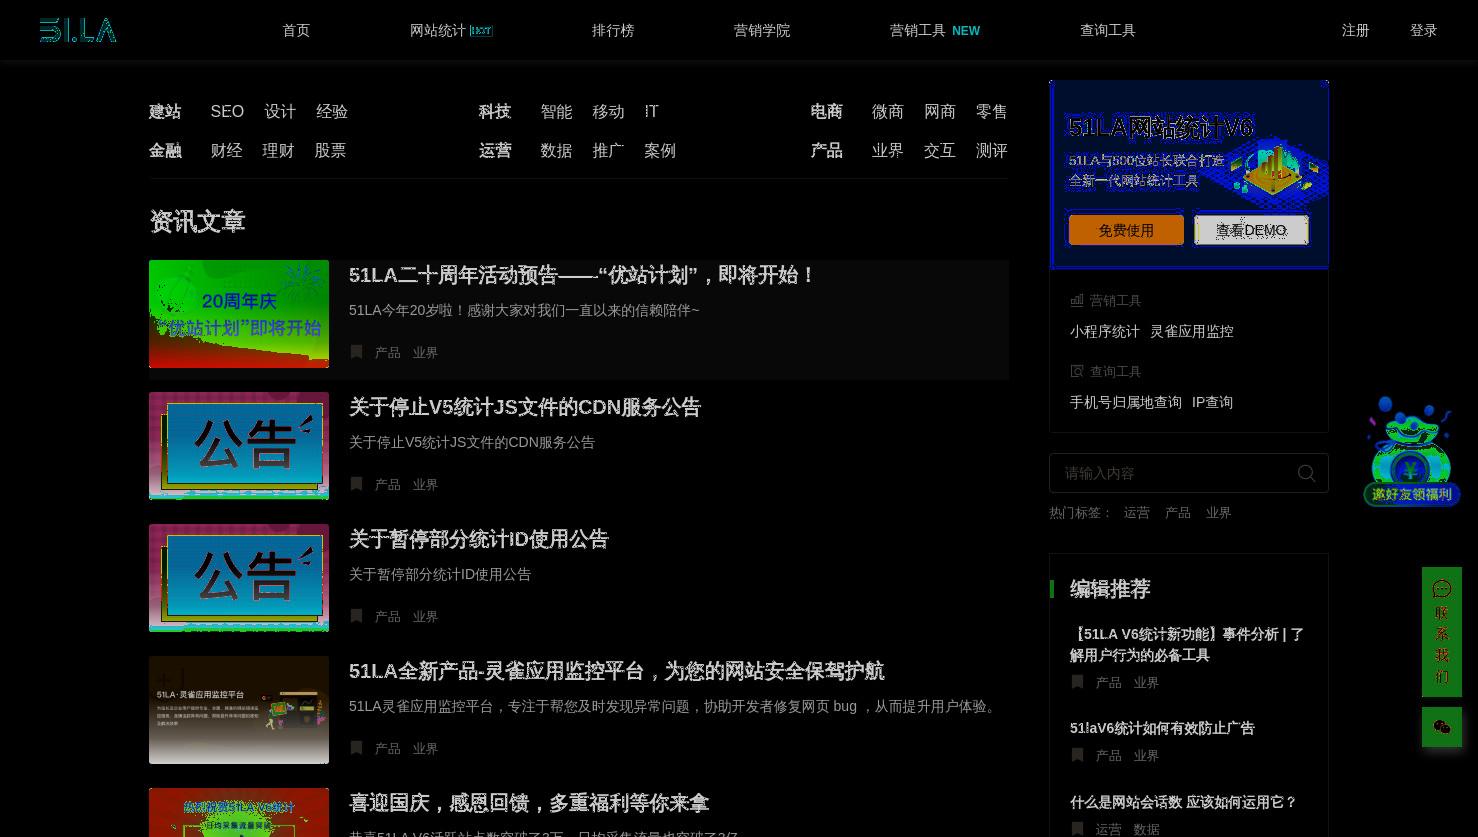The height and width of the screenshot is (837, 1478).
Task: Open thumbnail of 暂停部分统计ID 公告 article
Action: click(239, 578)
